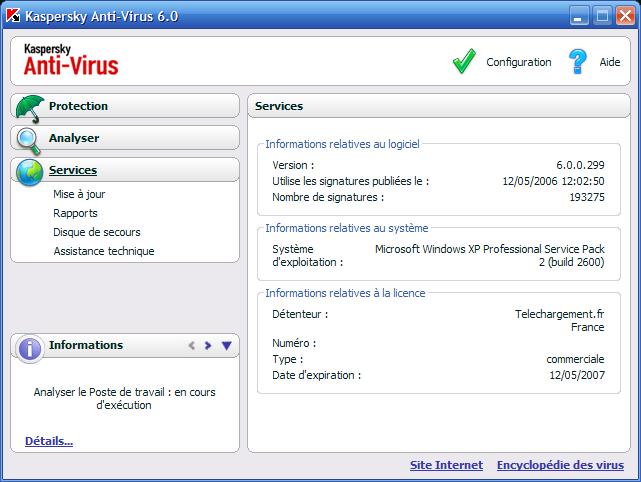Minimize the Kaspersky Anti-Virus window
641x482 pixels.
tap(578, 16)
